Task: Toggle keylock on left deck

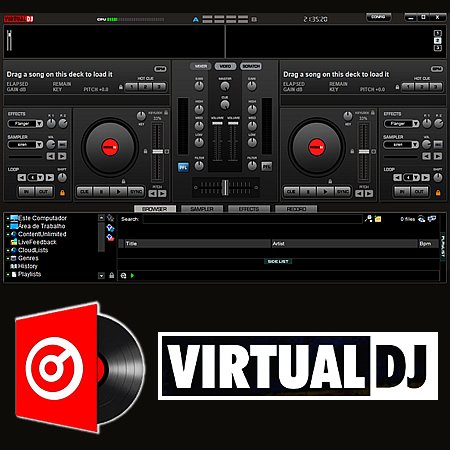Action: tap(166, 113)
